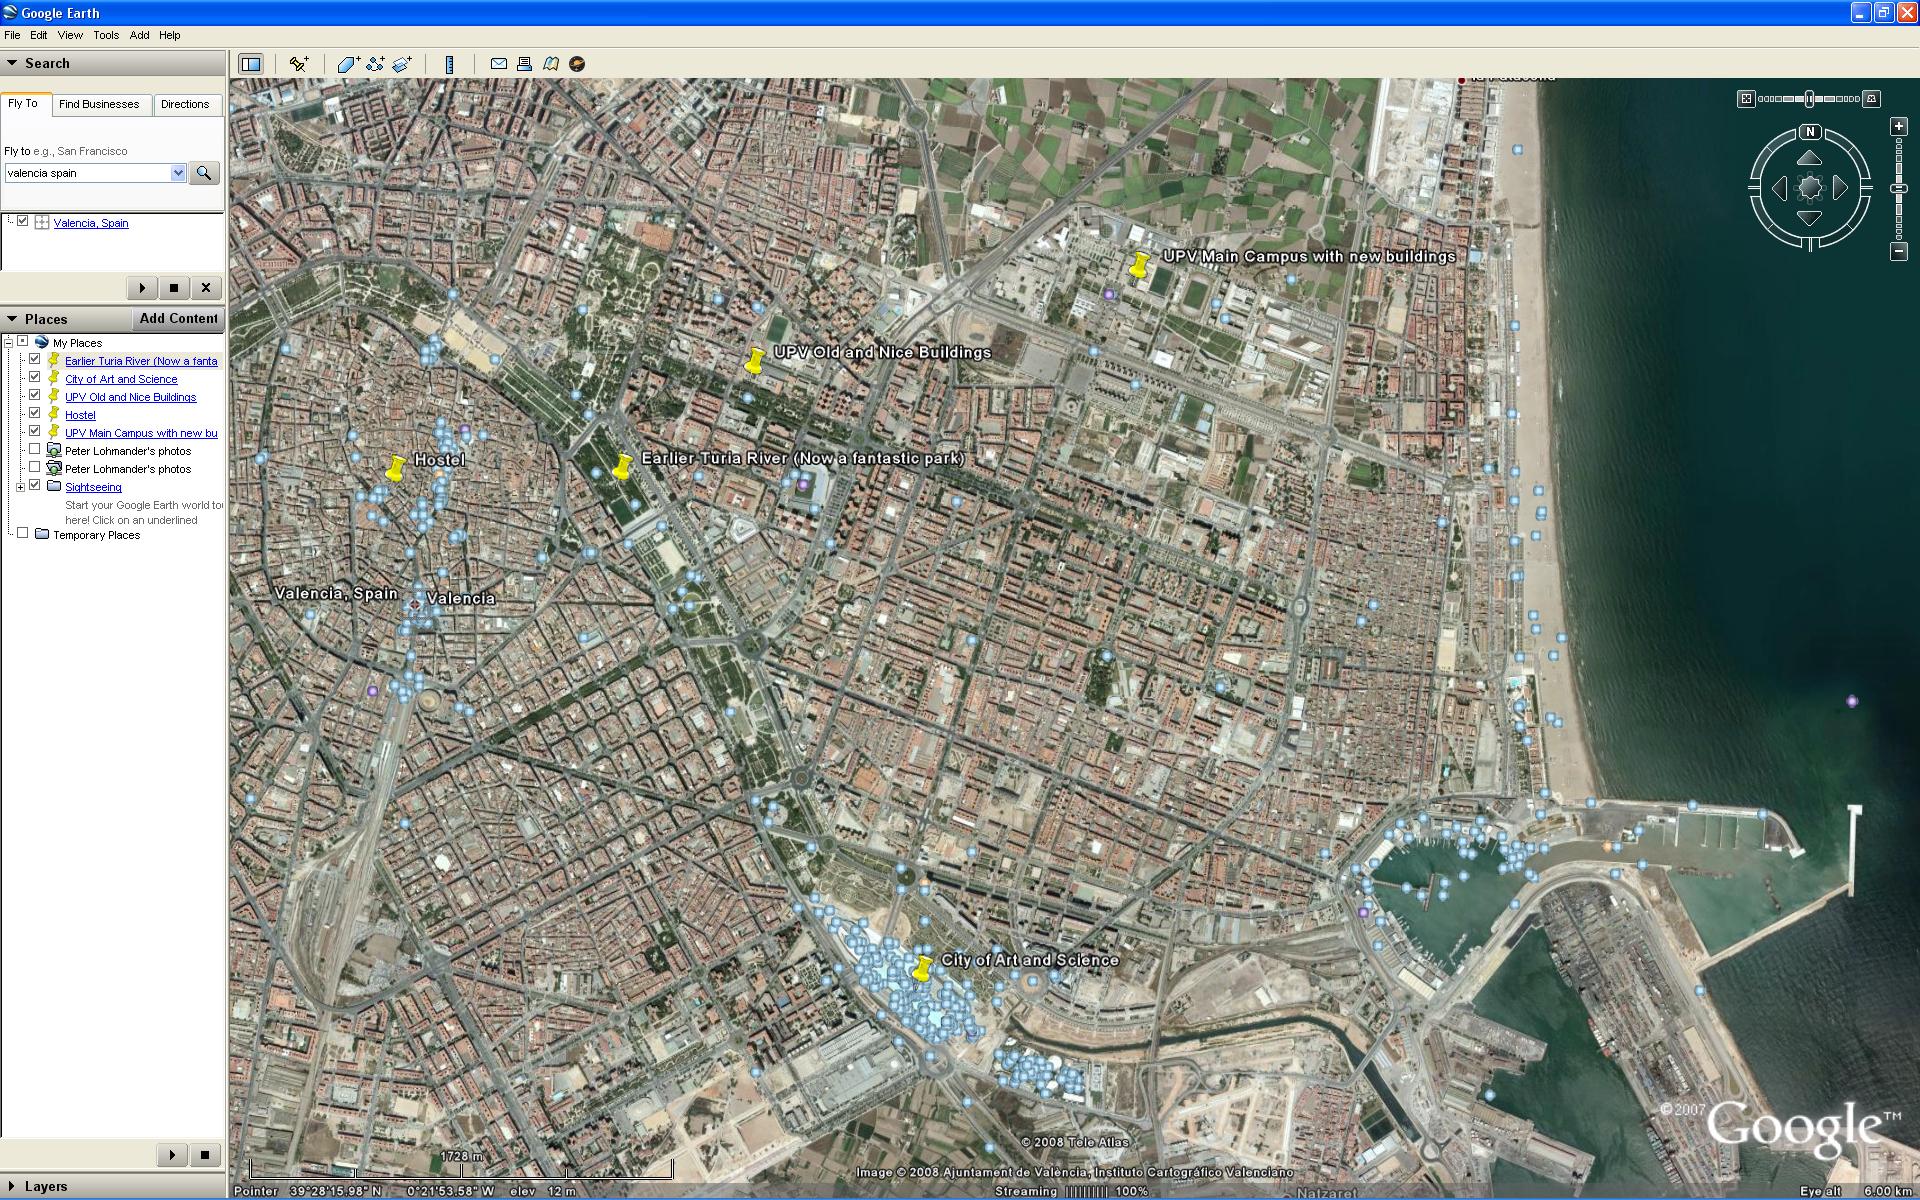Click Valencia, Spain search result link
Screen dimensions: 1920x1200
pyautogui.click(x=91, y=223)
